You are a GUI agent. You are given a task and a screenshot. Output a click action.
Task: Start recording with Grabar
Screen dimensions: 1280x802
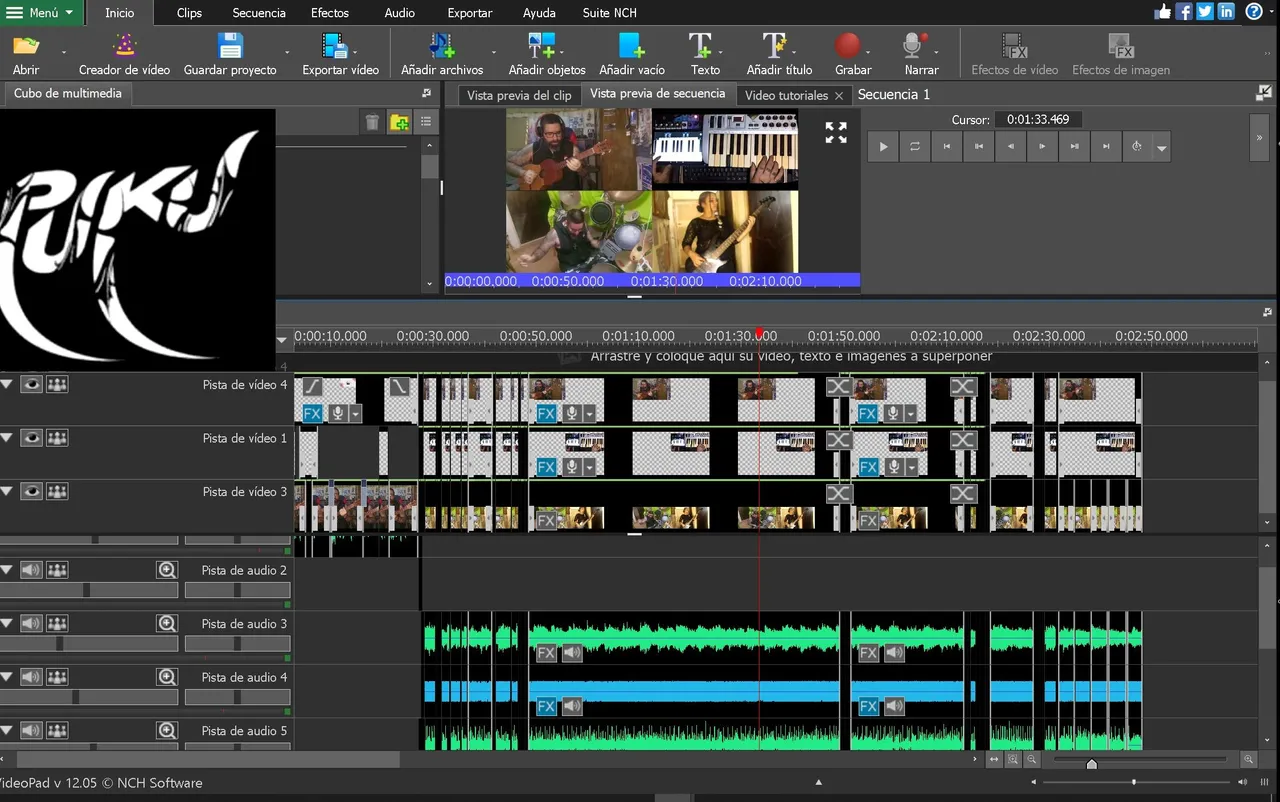pyautogui.click(x=852, y=54)
